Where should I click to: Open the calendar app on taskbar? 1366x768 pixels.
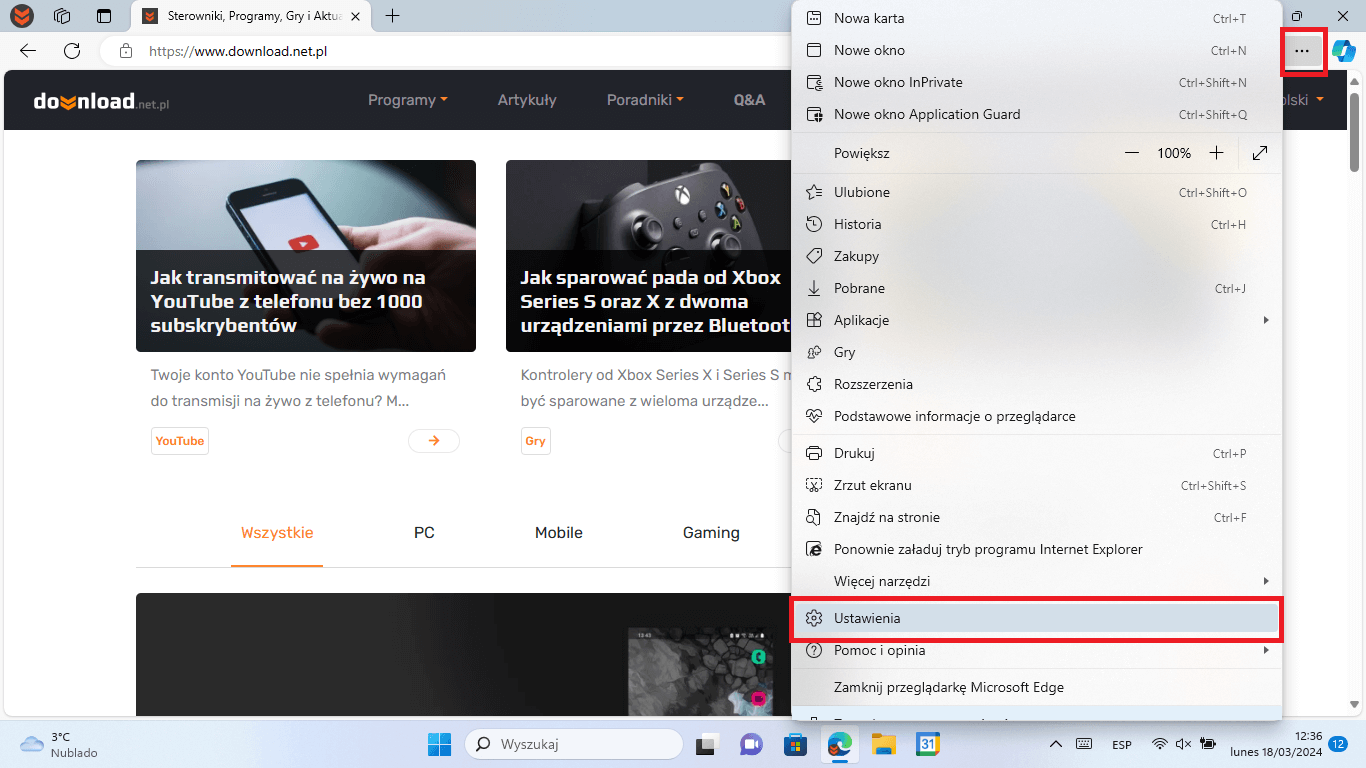click(x=927, y=744)
